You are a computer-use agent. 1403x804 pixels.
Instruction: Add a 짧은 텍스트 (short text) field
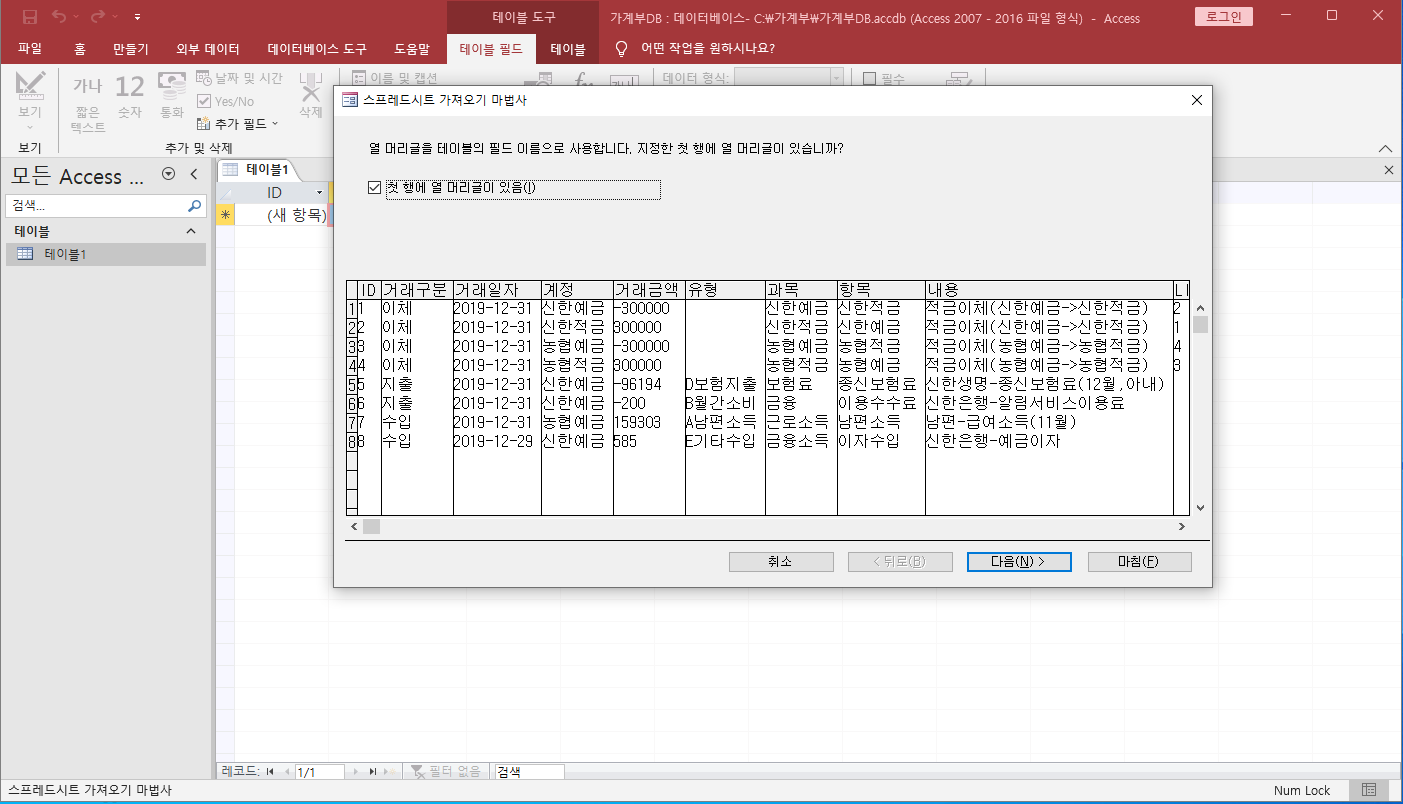click(88, 104)
